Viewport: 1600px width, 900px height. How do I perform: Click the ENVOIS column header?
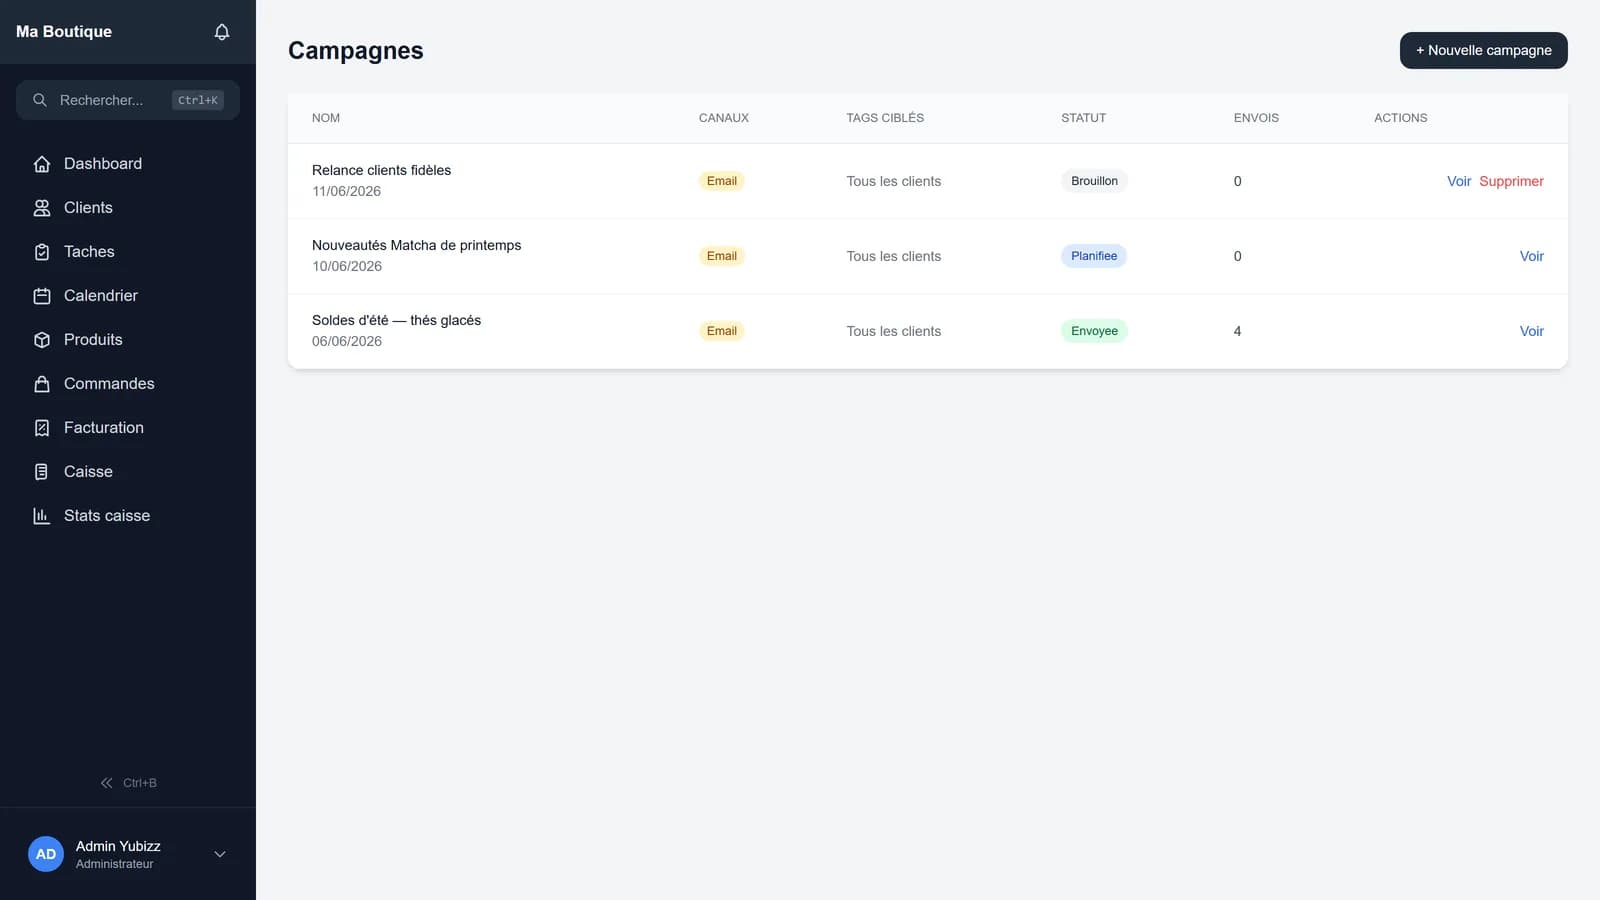pyautogui.click(x=1256, y=118)
